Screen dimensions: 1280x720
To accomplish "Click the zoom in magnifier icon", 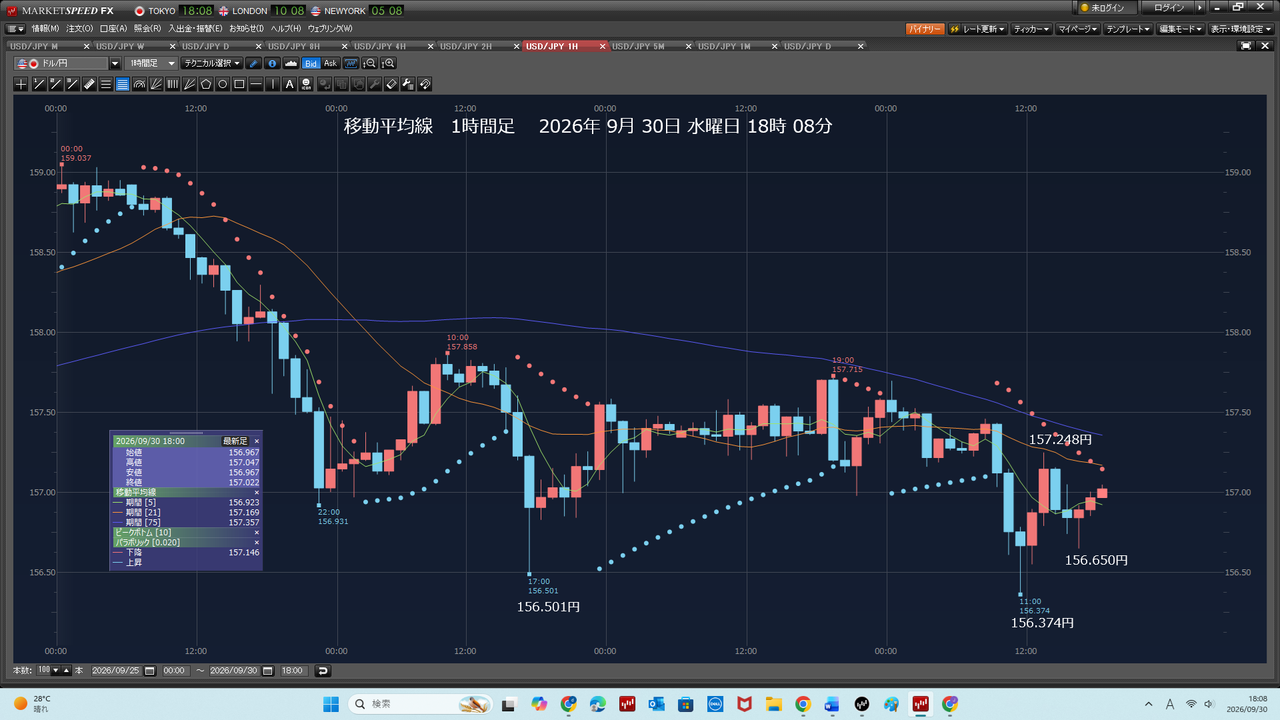I will (388, 63).
